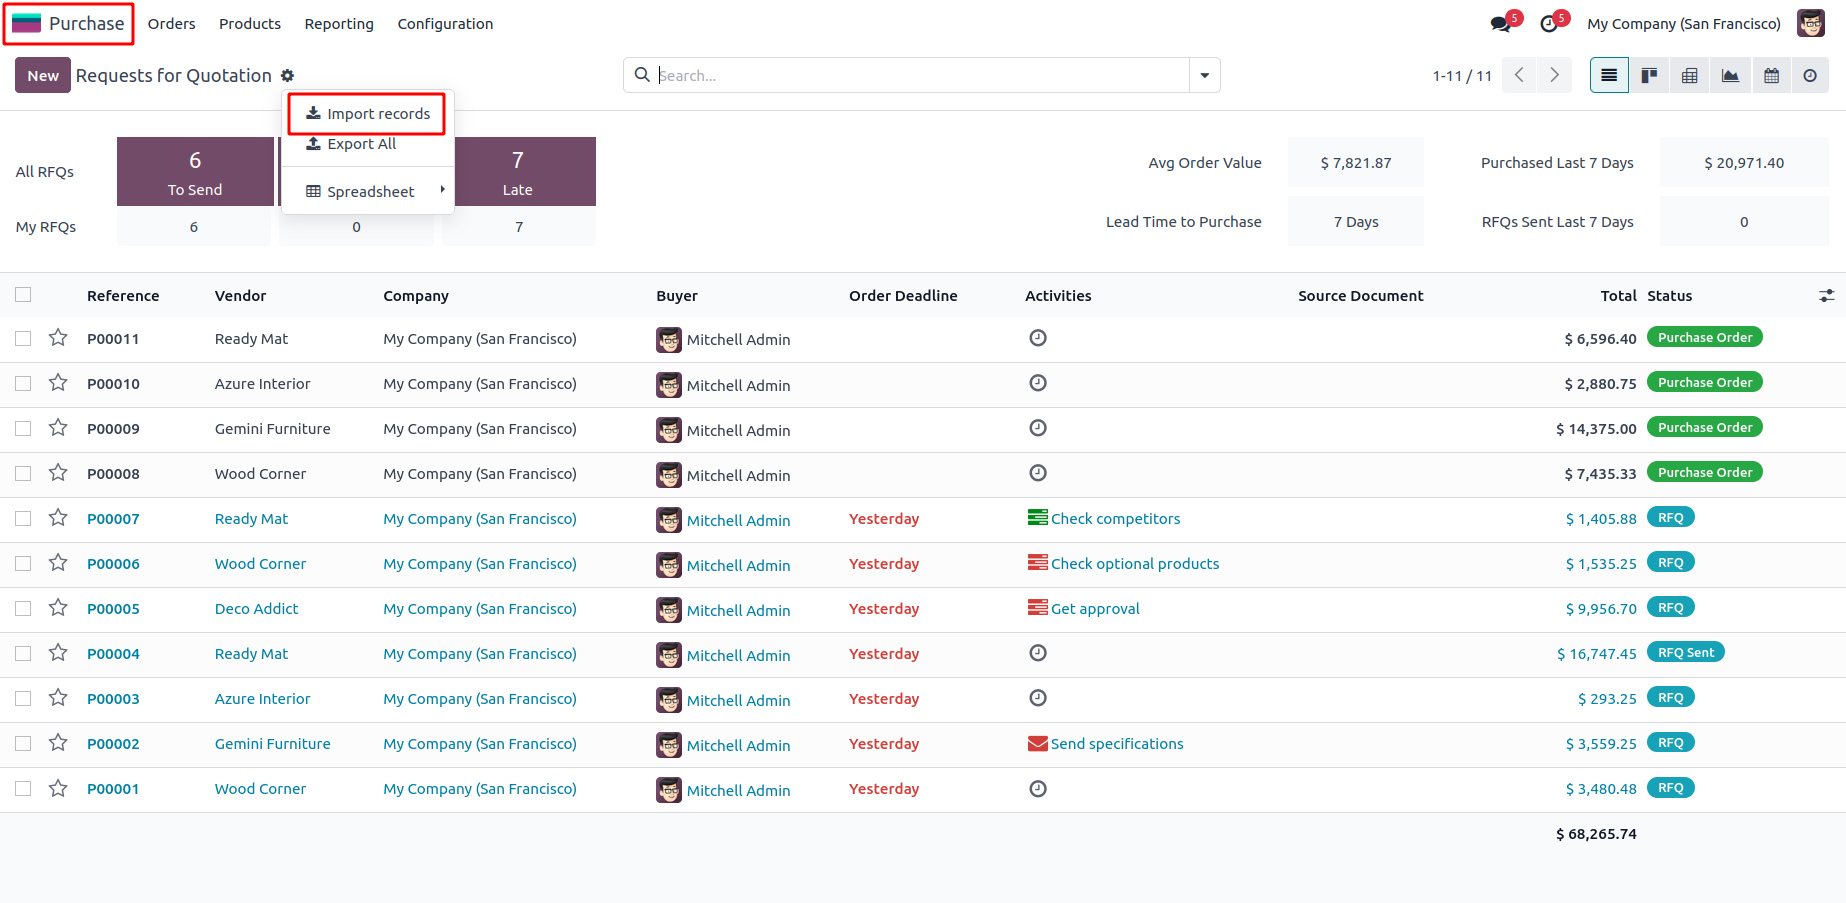This screenshot has height=903, width=1846.
Task: Open the Reporting menu
Action: click(x=339, y=24)
